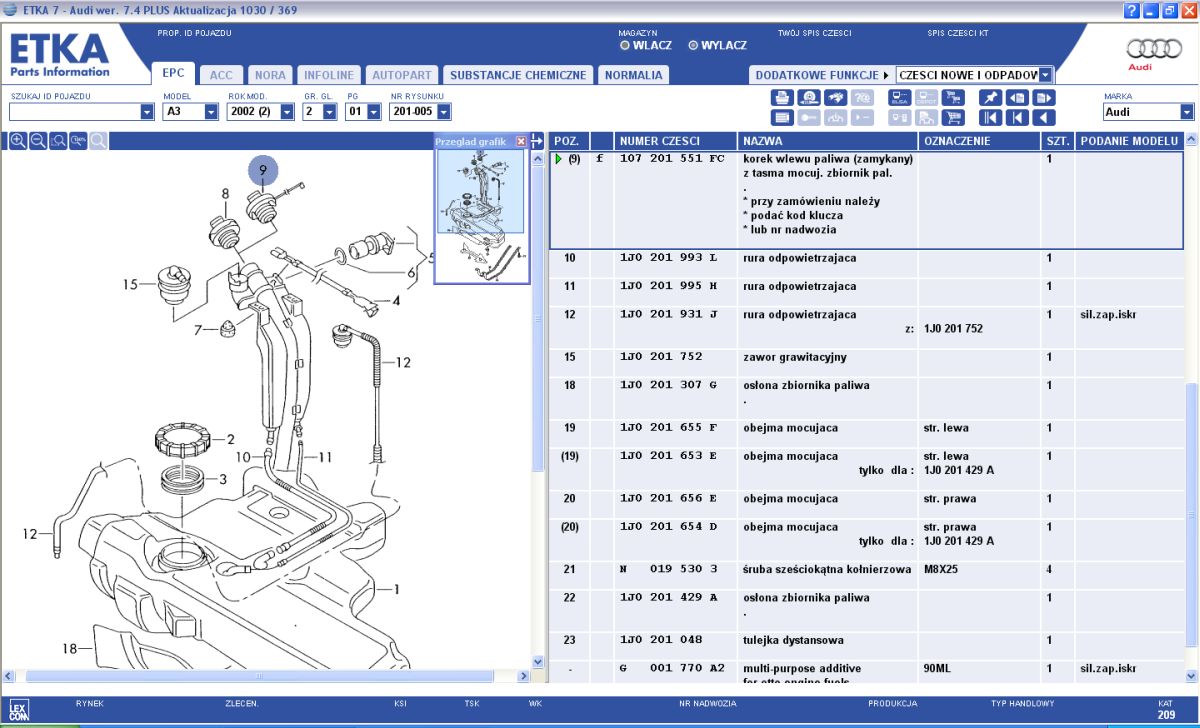Go to previous page document icon
The image size is (1200, 728).
pyautogui.click(x=1016, y=98)
